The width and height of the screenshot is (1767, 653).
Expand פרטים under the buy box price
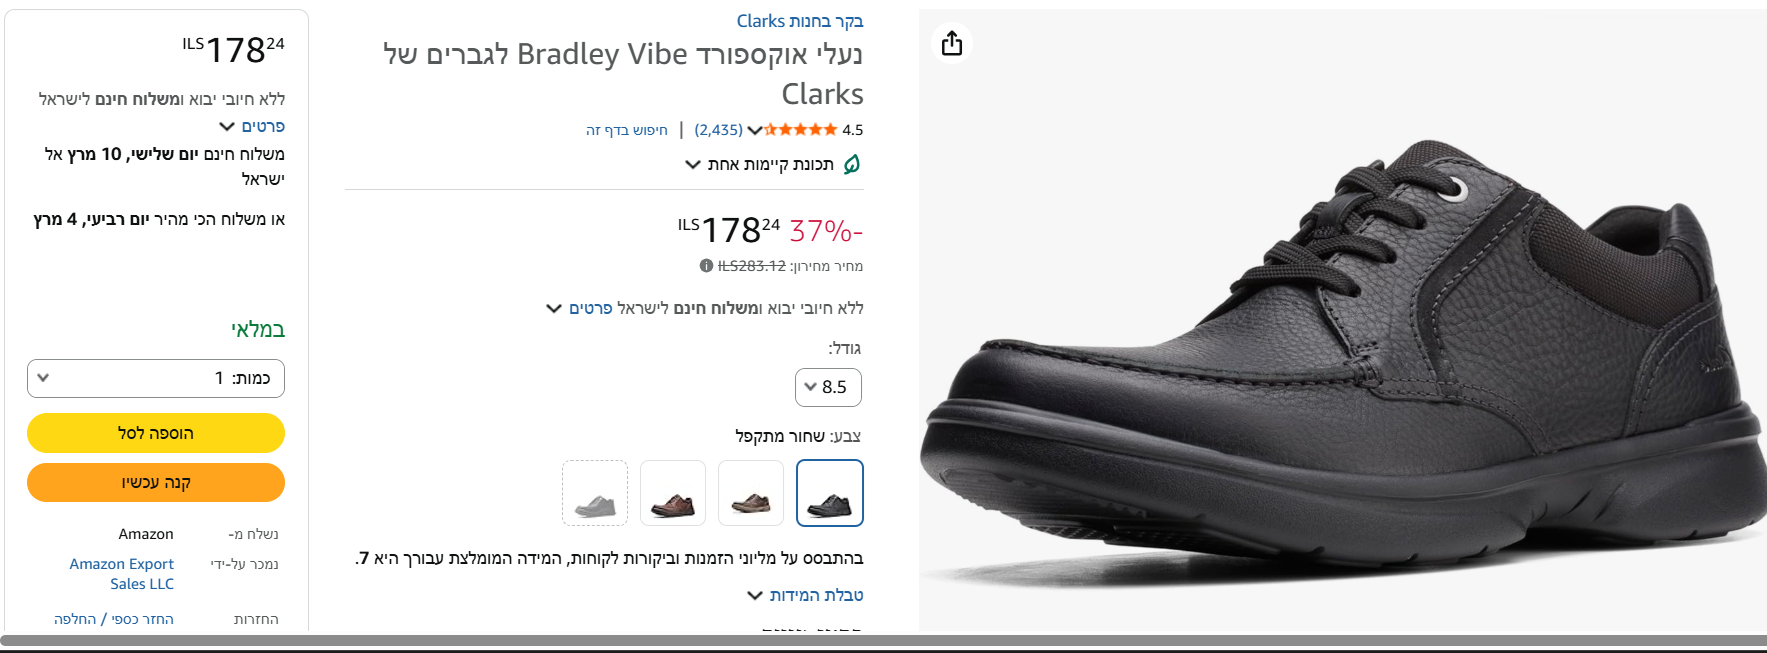click(x=253, y=126)
